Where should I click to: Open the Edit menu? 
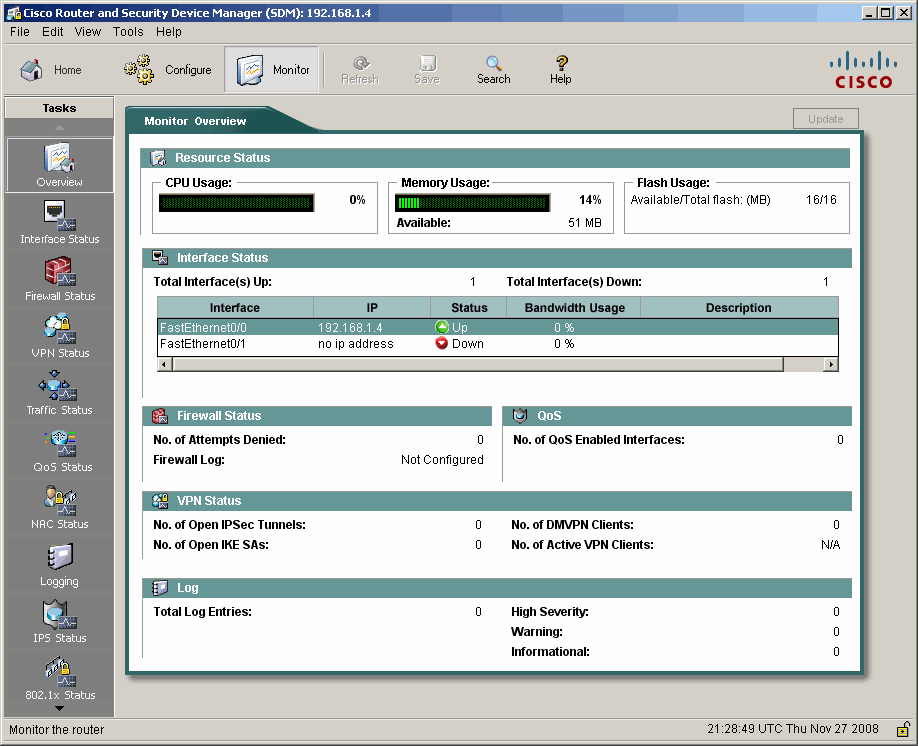[x=53, y=32]
